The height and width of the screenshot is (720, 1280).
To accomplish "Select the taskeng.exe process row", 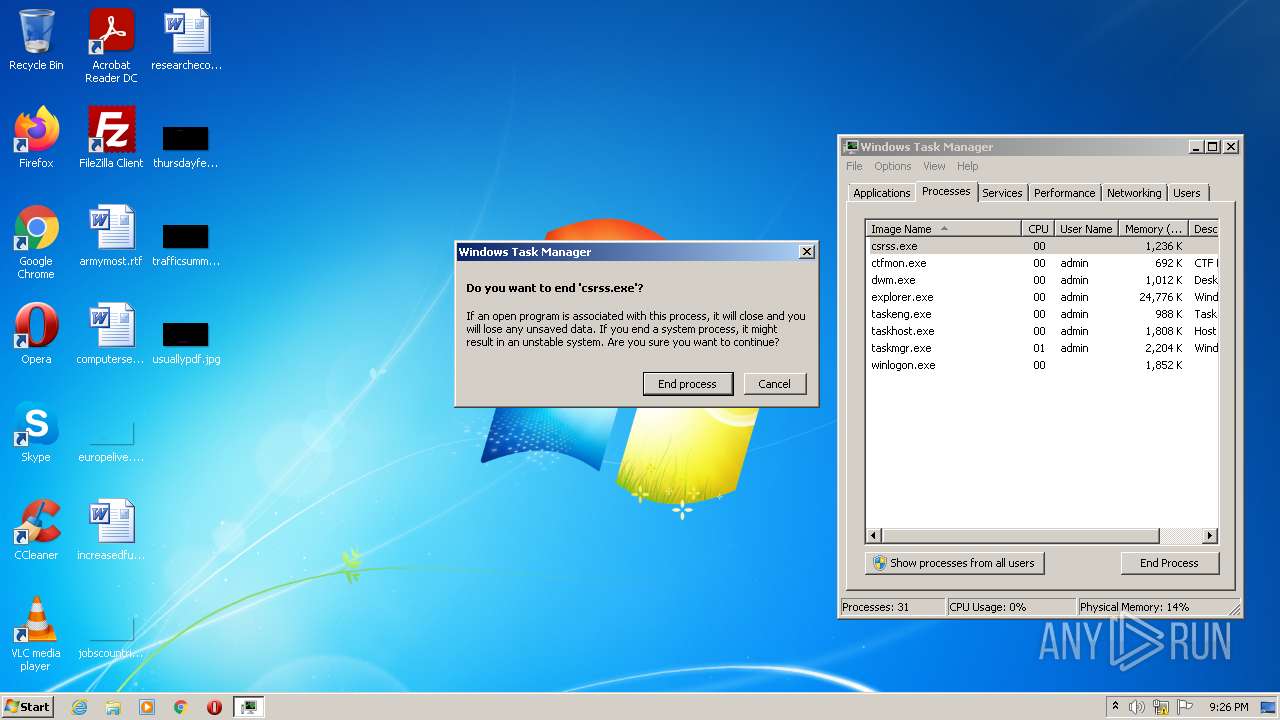I will click(1042, 314).
